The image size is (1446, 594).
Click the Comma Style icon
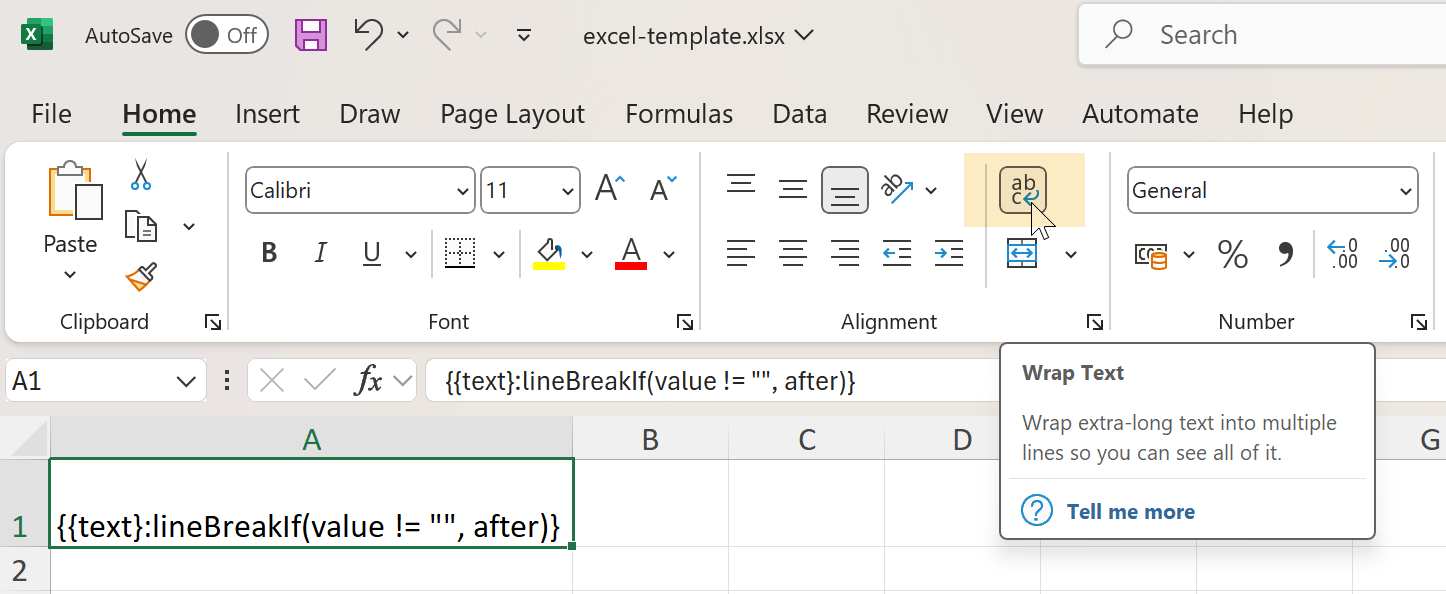point(1286,255)
